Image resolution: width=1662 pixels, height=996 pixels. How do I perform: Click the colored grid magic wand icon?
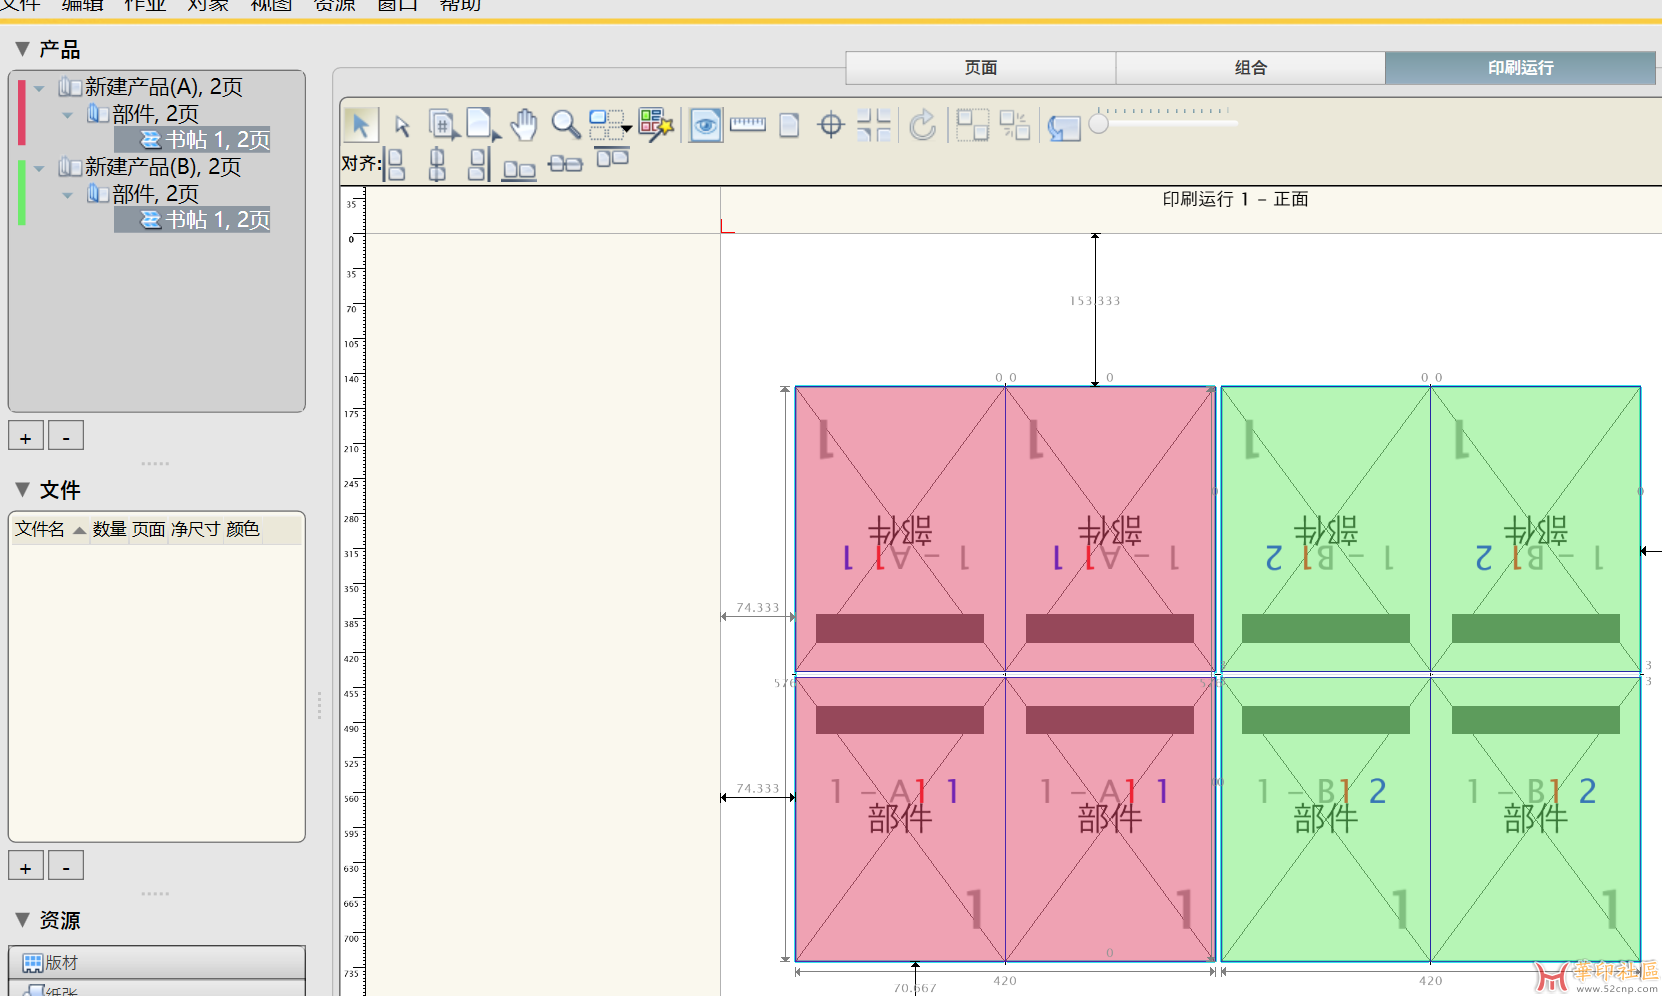tap(657, 125)
